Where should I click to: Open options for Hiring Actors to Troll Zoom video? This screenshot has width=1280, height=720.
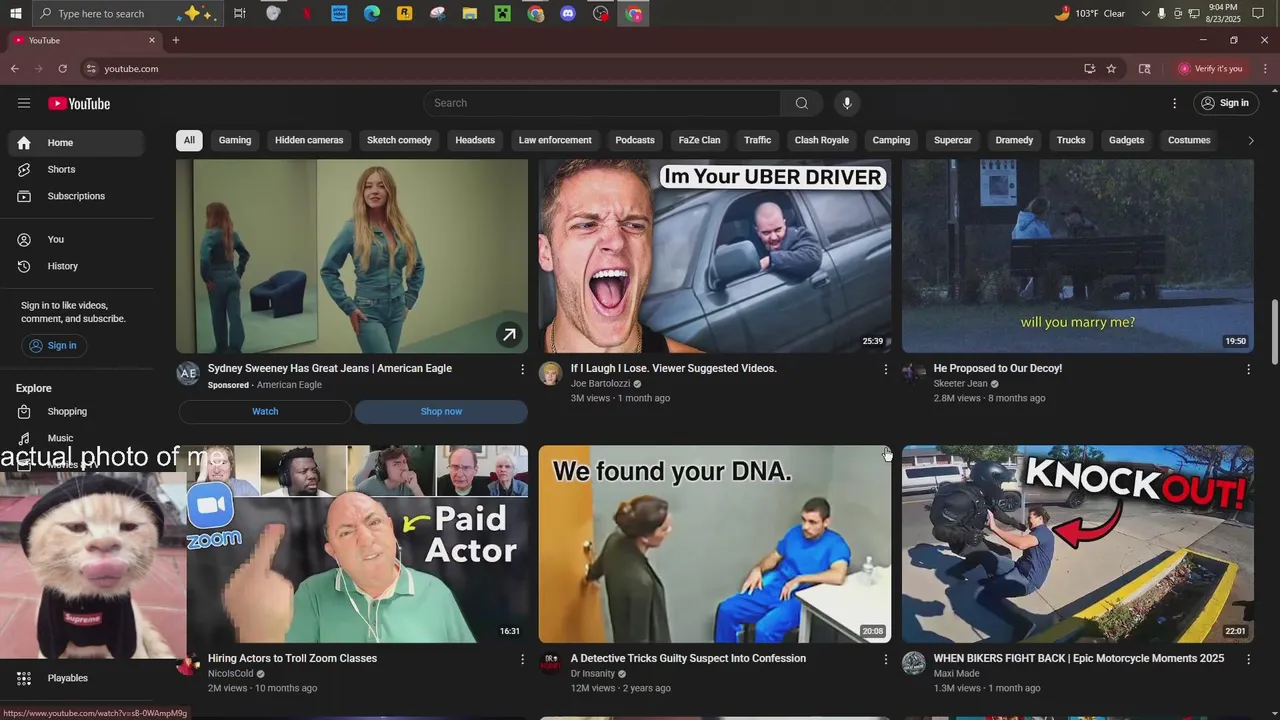tap(522, 659)
